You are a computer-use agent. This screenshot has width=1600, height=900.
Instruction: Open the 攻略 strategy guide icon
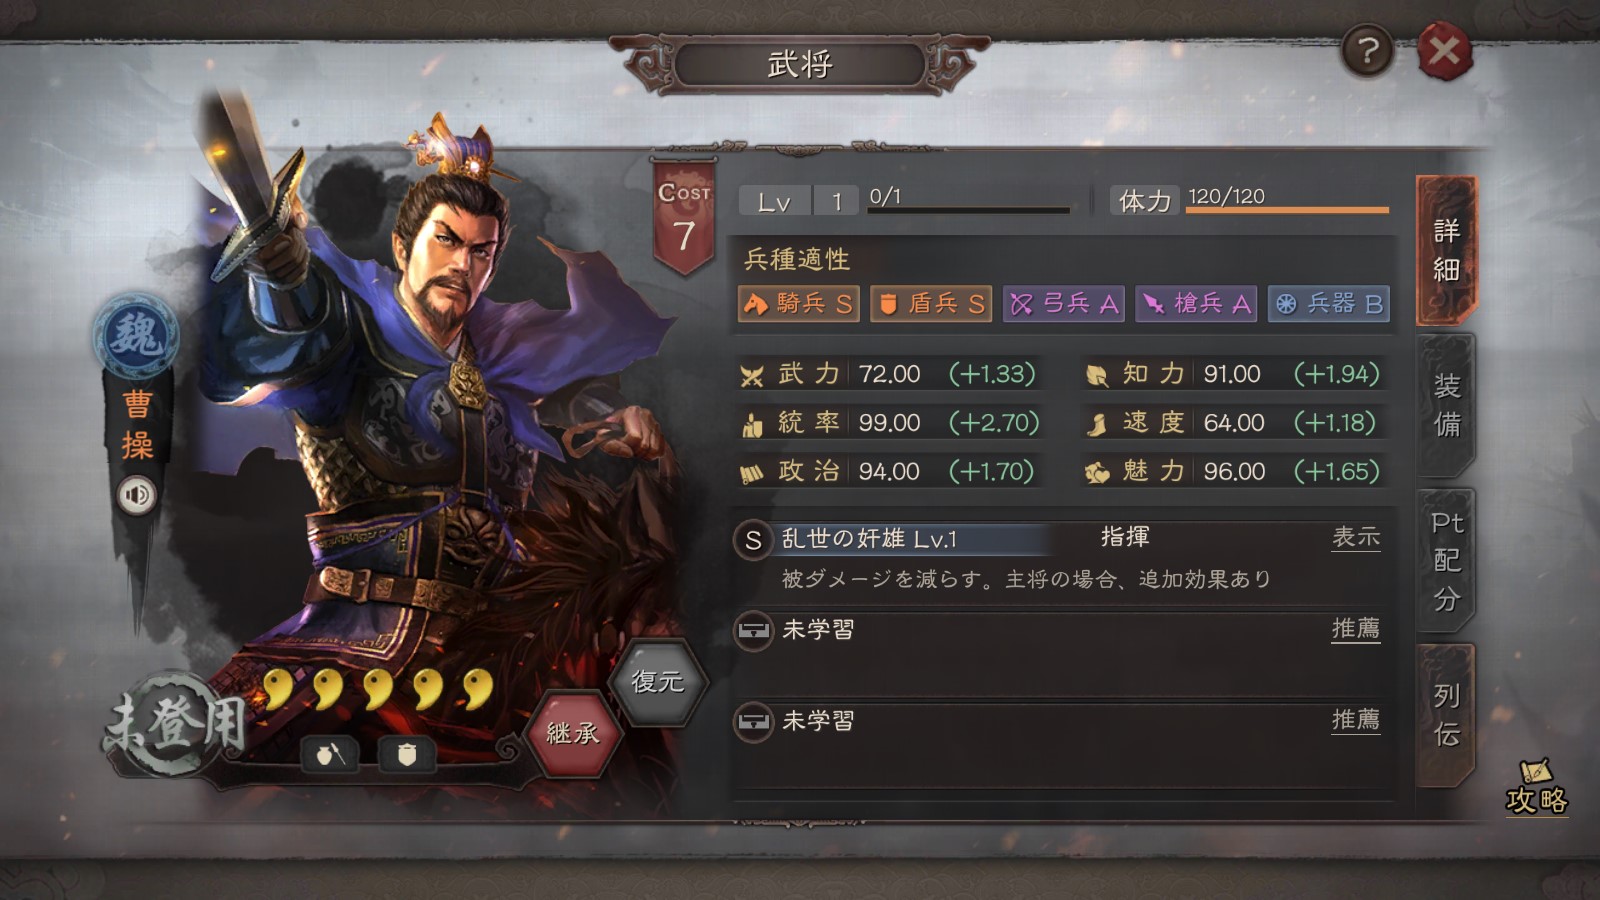[1537, 788]
